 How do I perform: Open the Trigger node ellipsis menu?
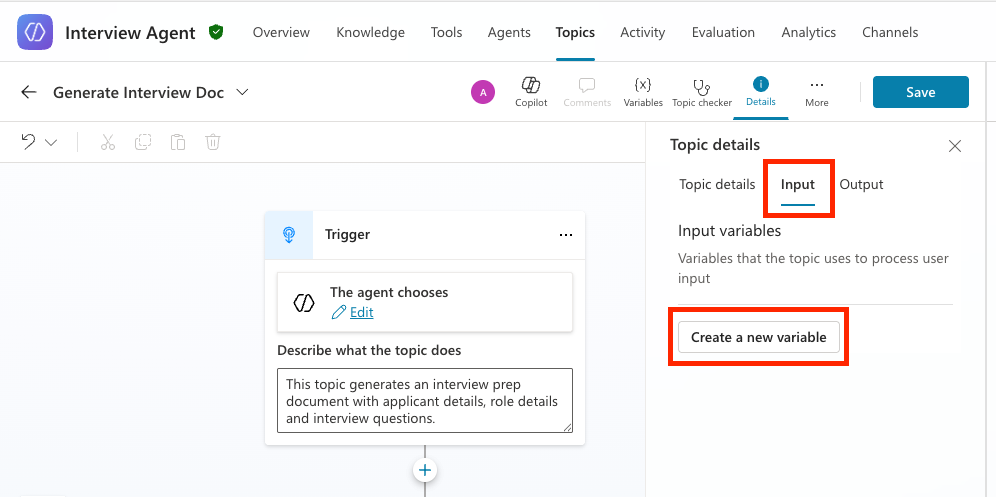tap(566, 235)
